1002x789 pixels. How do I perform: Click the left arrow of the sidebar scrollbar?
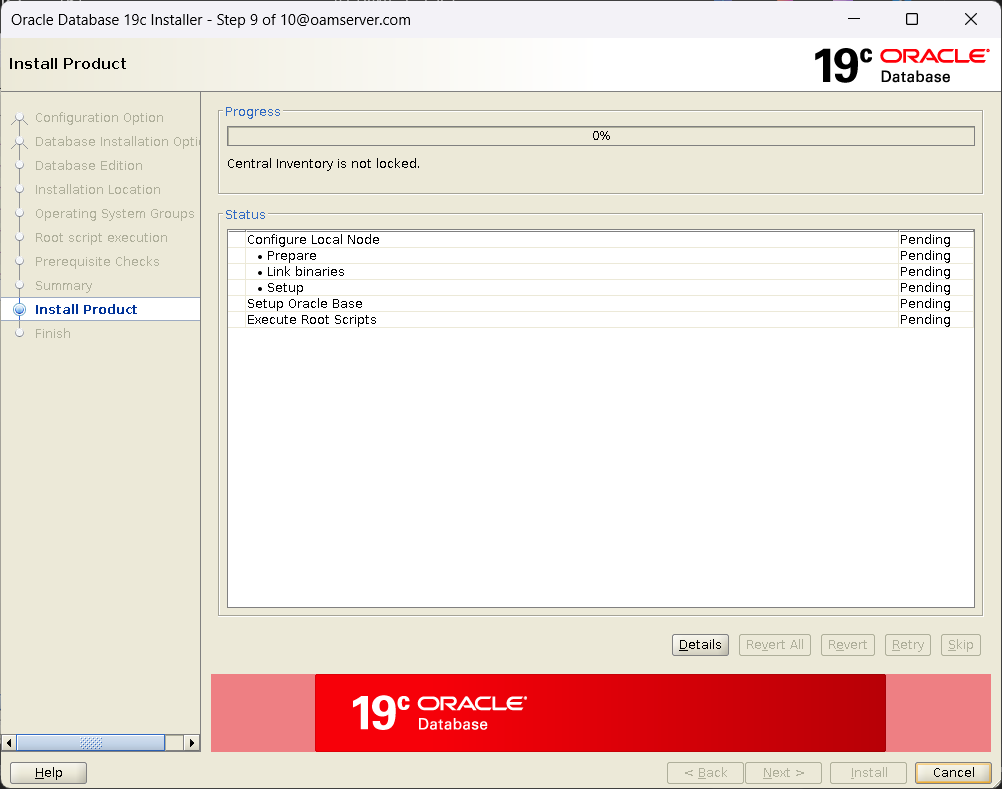point(10,743)
